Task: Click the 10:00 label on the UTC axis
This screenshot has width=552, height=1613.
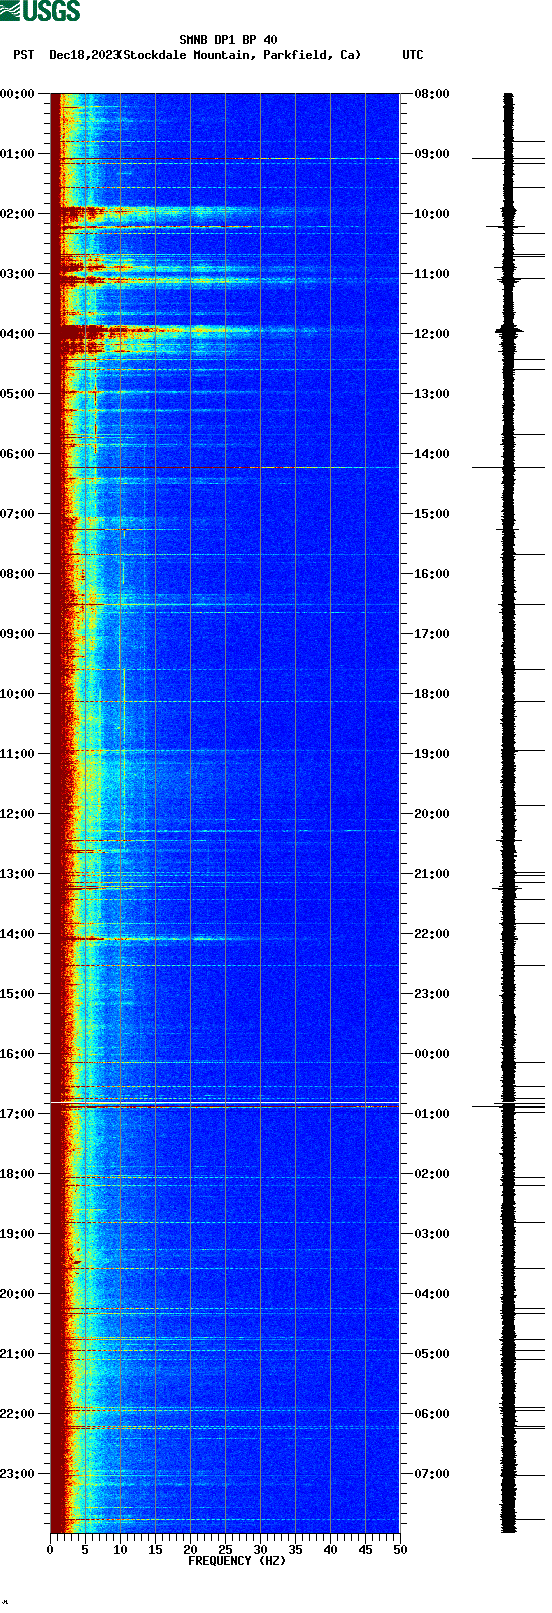Action: click(x=432, y=214)
